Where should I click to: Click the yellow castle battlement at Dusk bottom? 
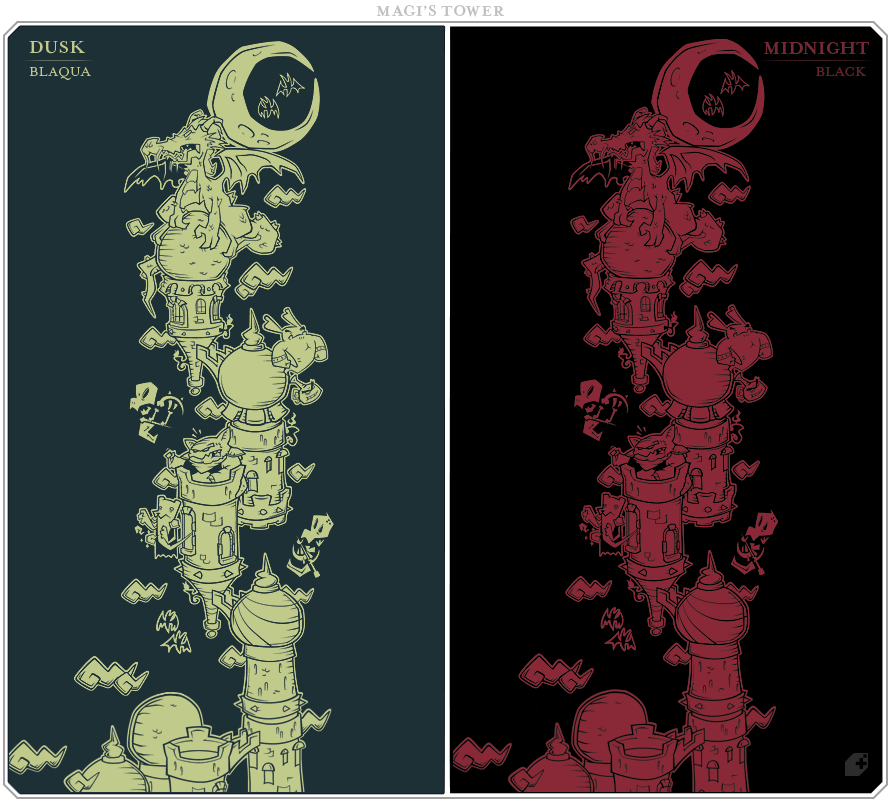(x=202, y=750)
